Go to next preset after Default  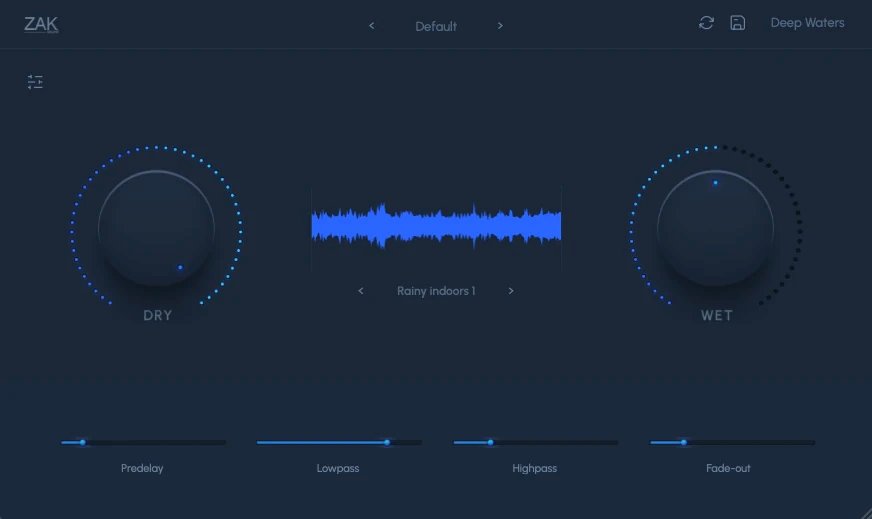(x=500, y=26)
